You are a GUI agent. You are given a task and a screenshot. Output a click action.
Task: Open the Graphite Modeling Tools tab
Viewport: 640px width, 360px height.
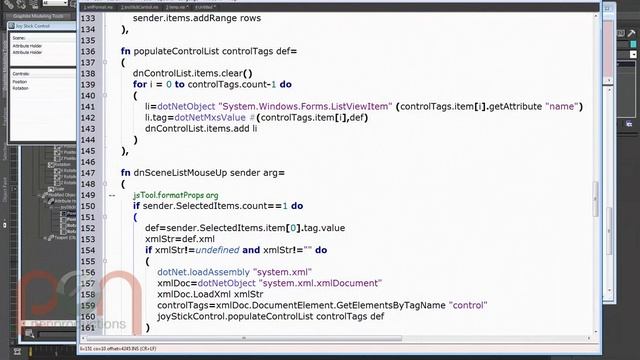coord(38,16)
